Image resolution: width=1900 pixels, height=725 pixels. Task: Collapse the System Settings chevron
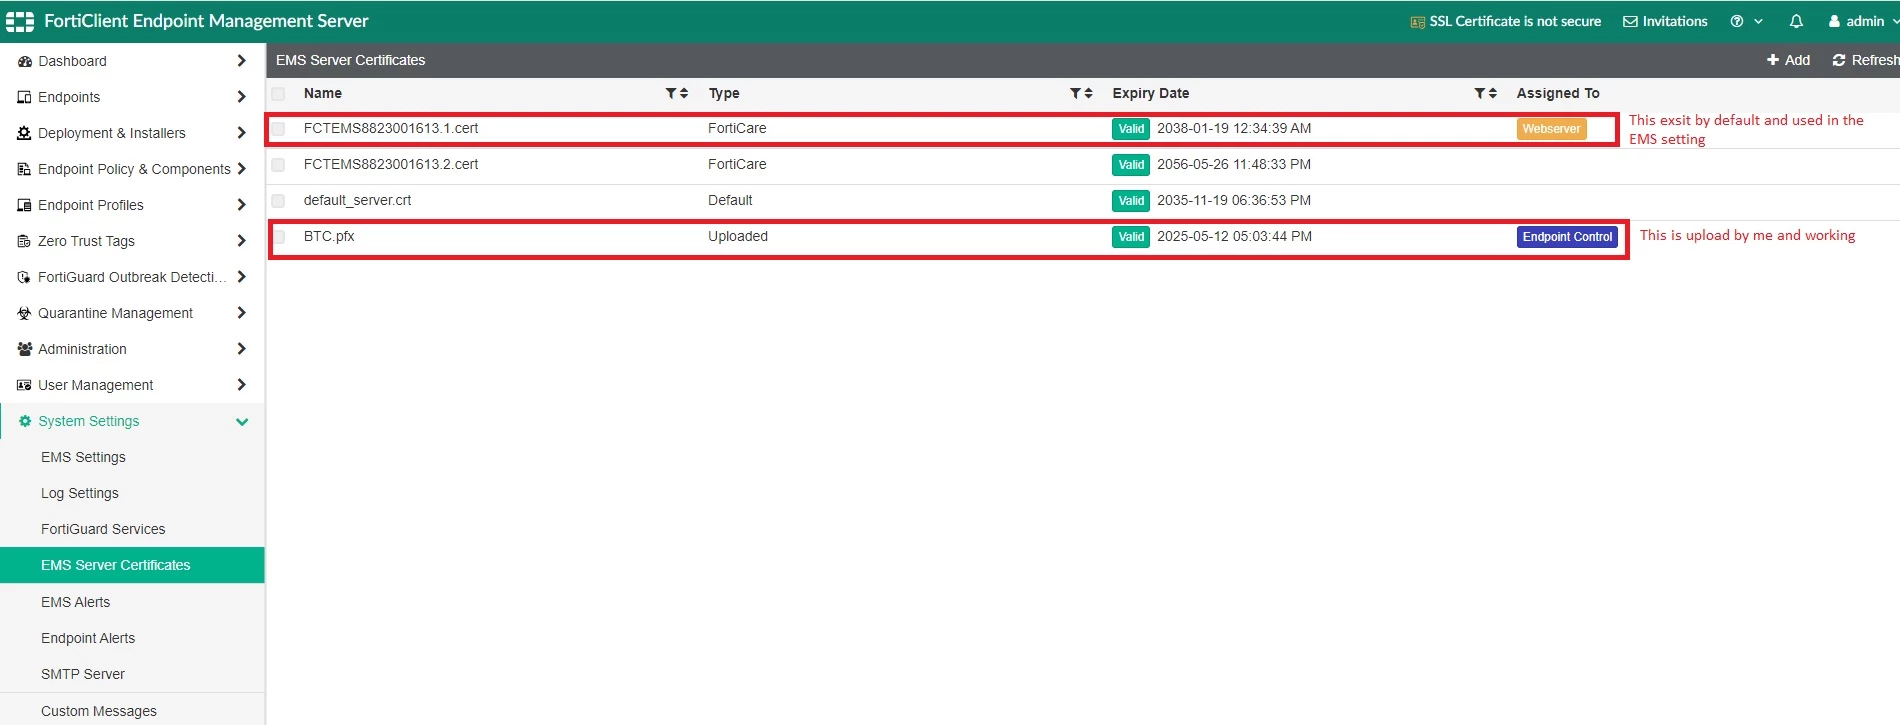241,422
